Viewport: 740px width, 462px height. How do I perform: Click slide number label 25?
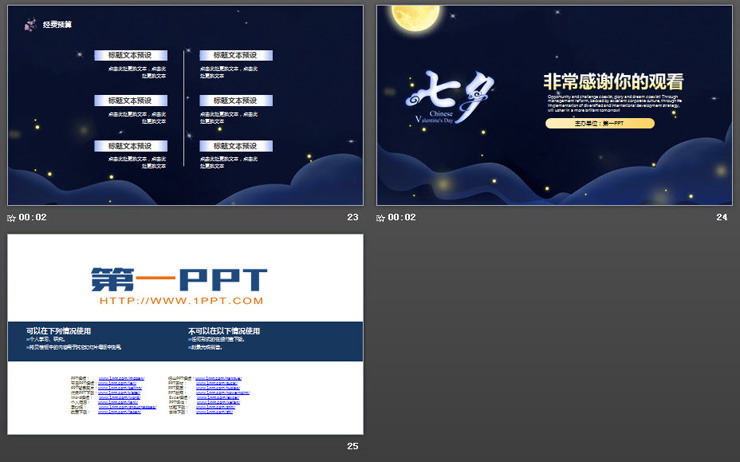pos(353,446)
